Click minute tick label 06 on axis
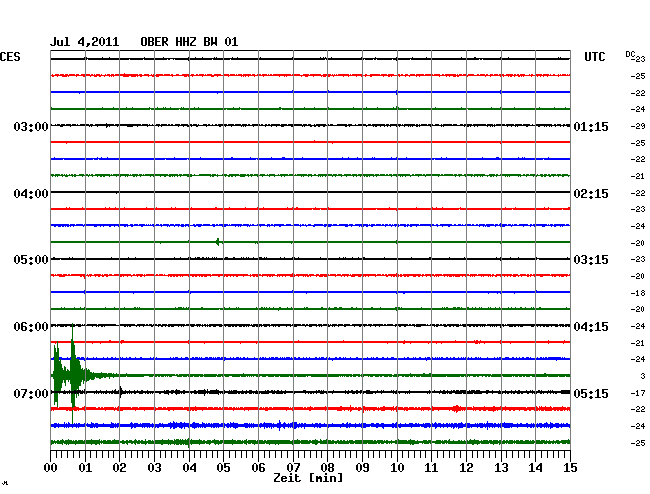 click(258, 468)
